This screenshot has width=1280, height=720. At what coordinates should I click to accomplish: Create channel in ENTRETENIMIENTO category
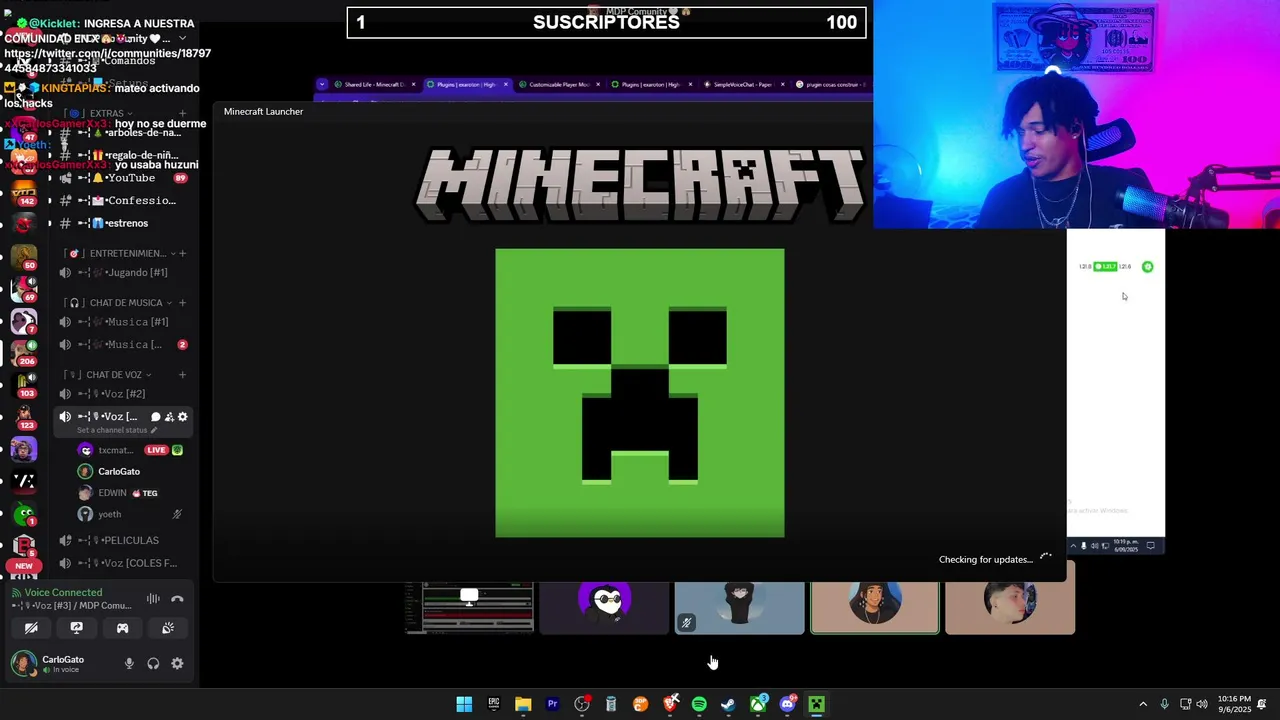[182, 254]
